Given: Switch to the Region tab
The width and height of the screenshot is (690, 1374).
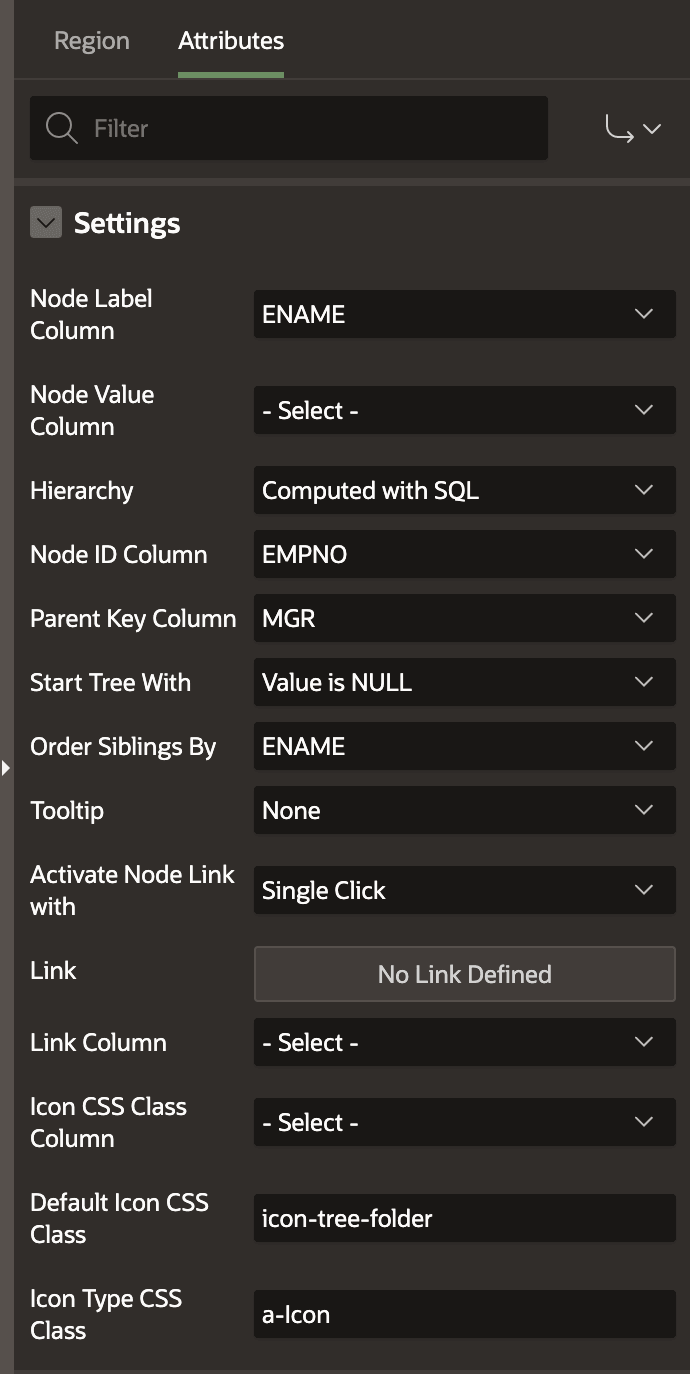Looking at the screenshot, I should [92, 41].
